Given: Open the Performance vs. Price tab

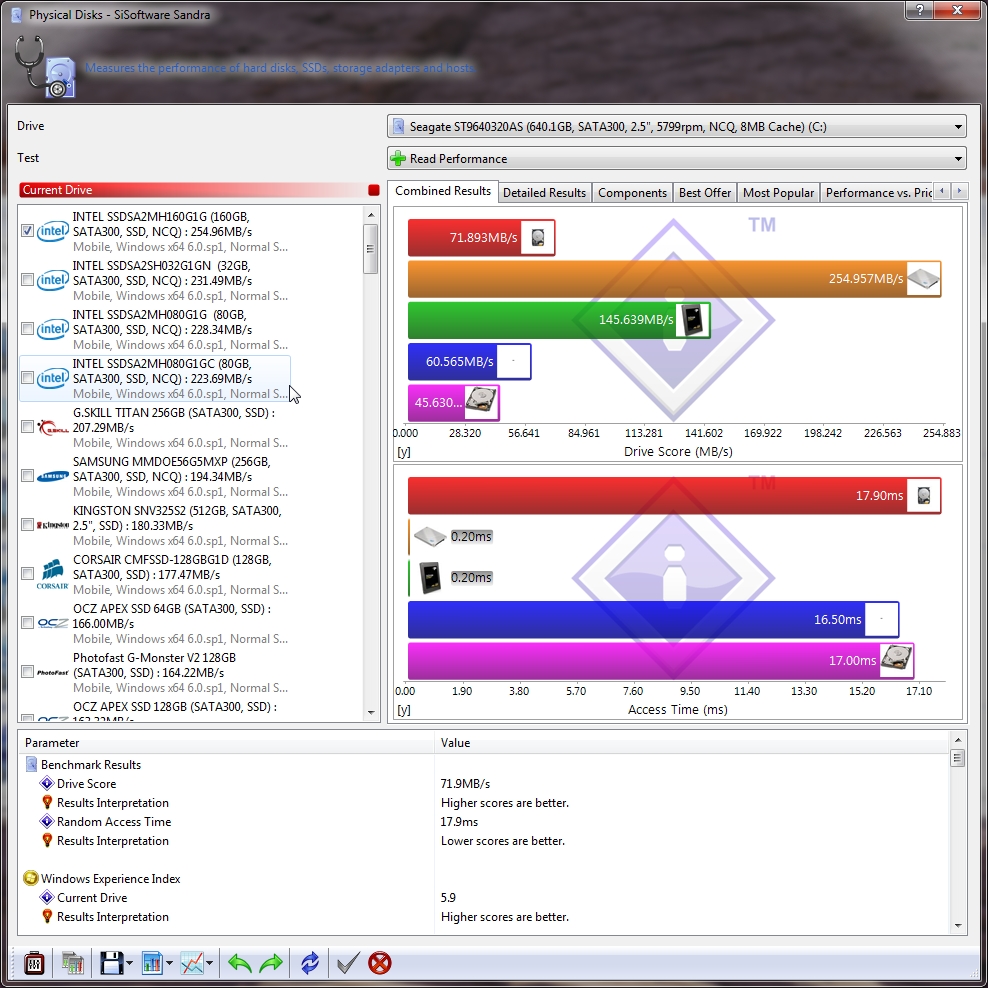Looking at the screenshot, I should (x=878, y=193).
